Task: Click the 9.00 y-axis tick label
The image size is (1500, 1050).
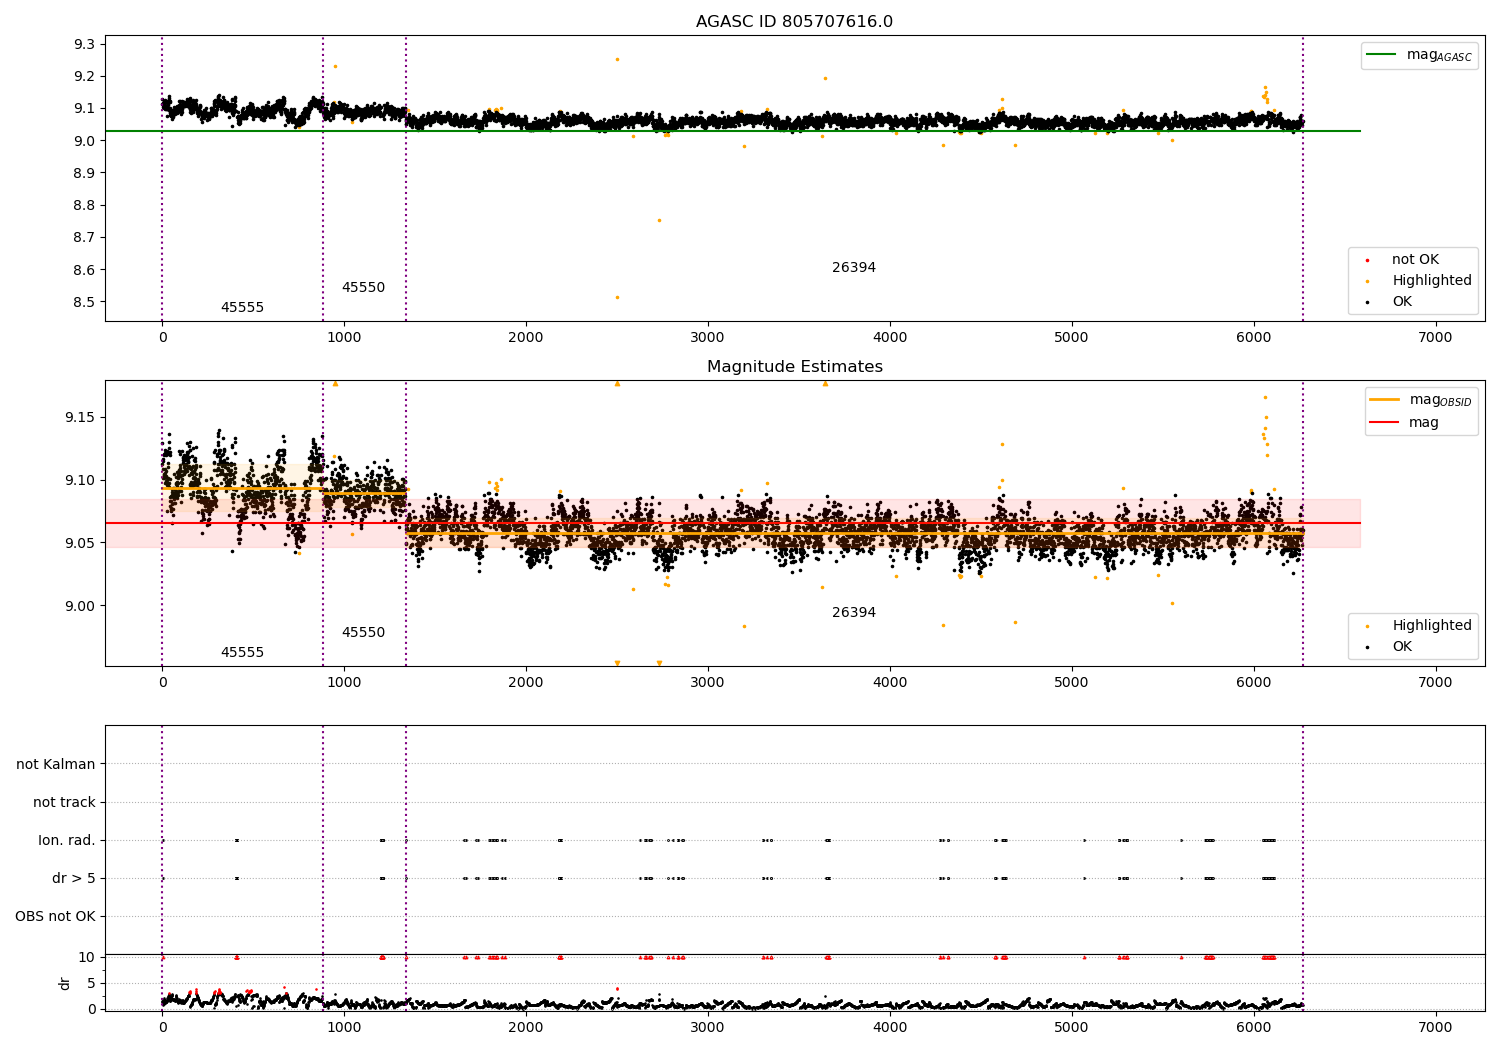Action: (x=80, y=606)
